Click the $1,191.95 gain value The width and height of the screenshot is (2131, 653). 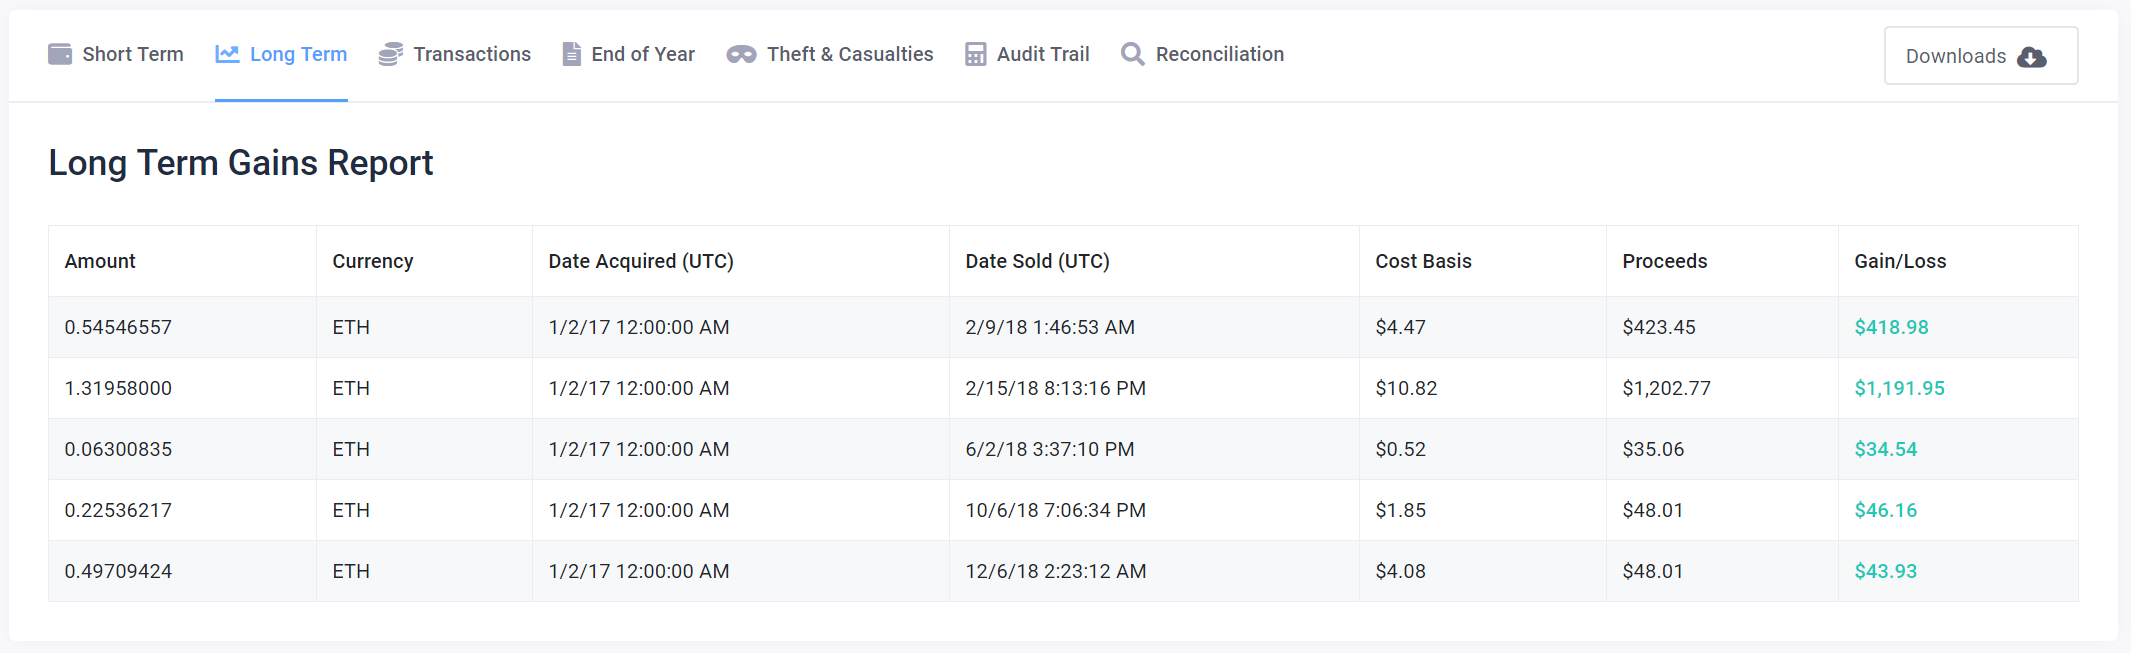pos(1899,388)
